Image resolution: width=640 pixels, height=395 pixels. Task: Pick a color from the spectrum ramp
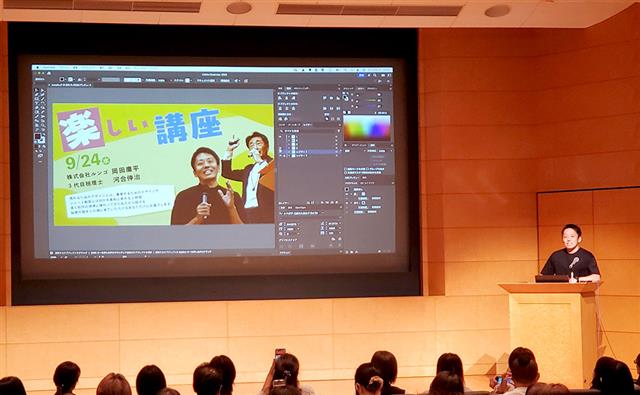pyautogui.click(x=367, y=128)
